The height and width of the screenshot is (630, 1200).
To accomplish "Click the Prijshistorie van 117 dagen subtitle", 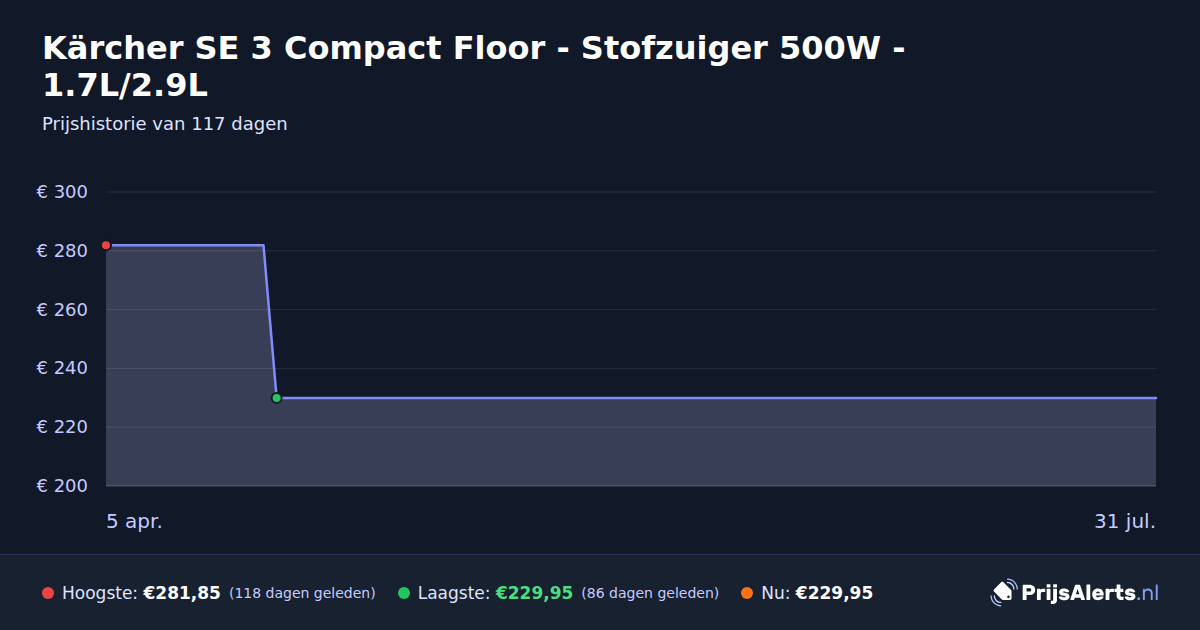I will [x=165, y=124].
